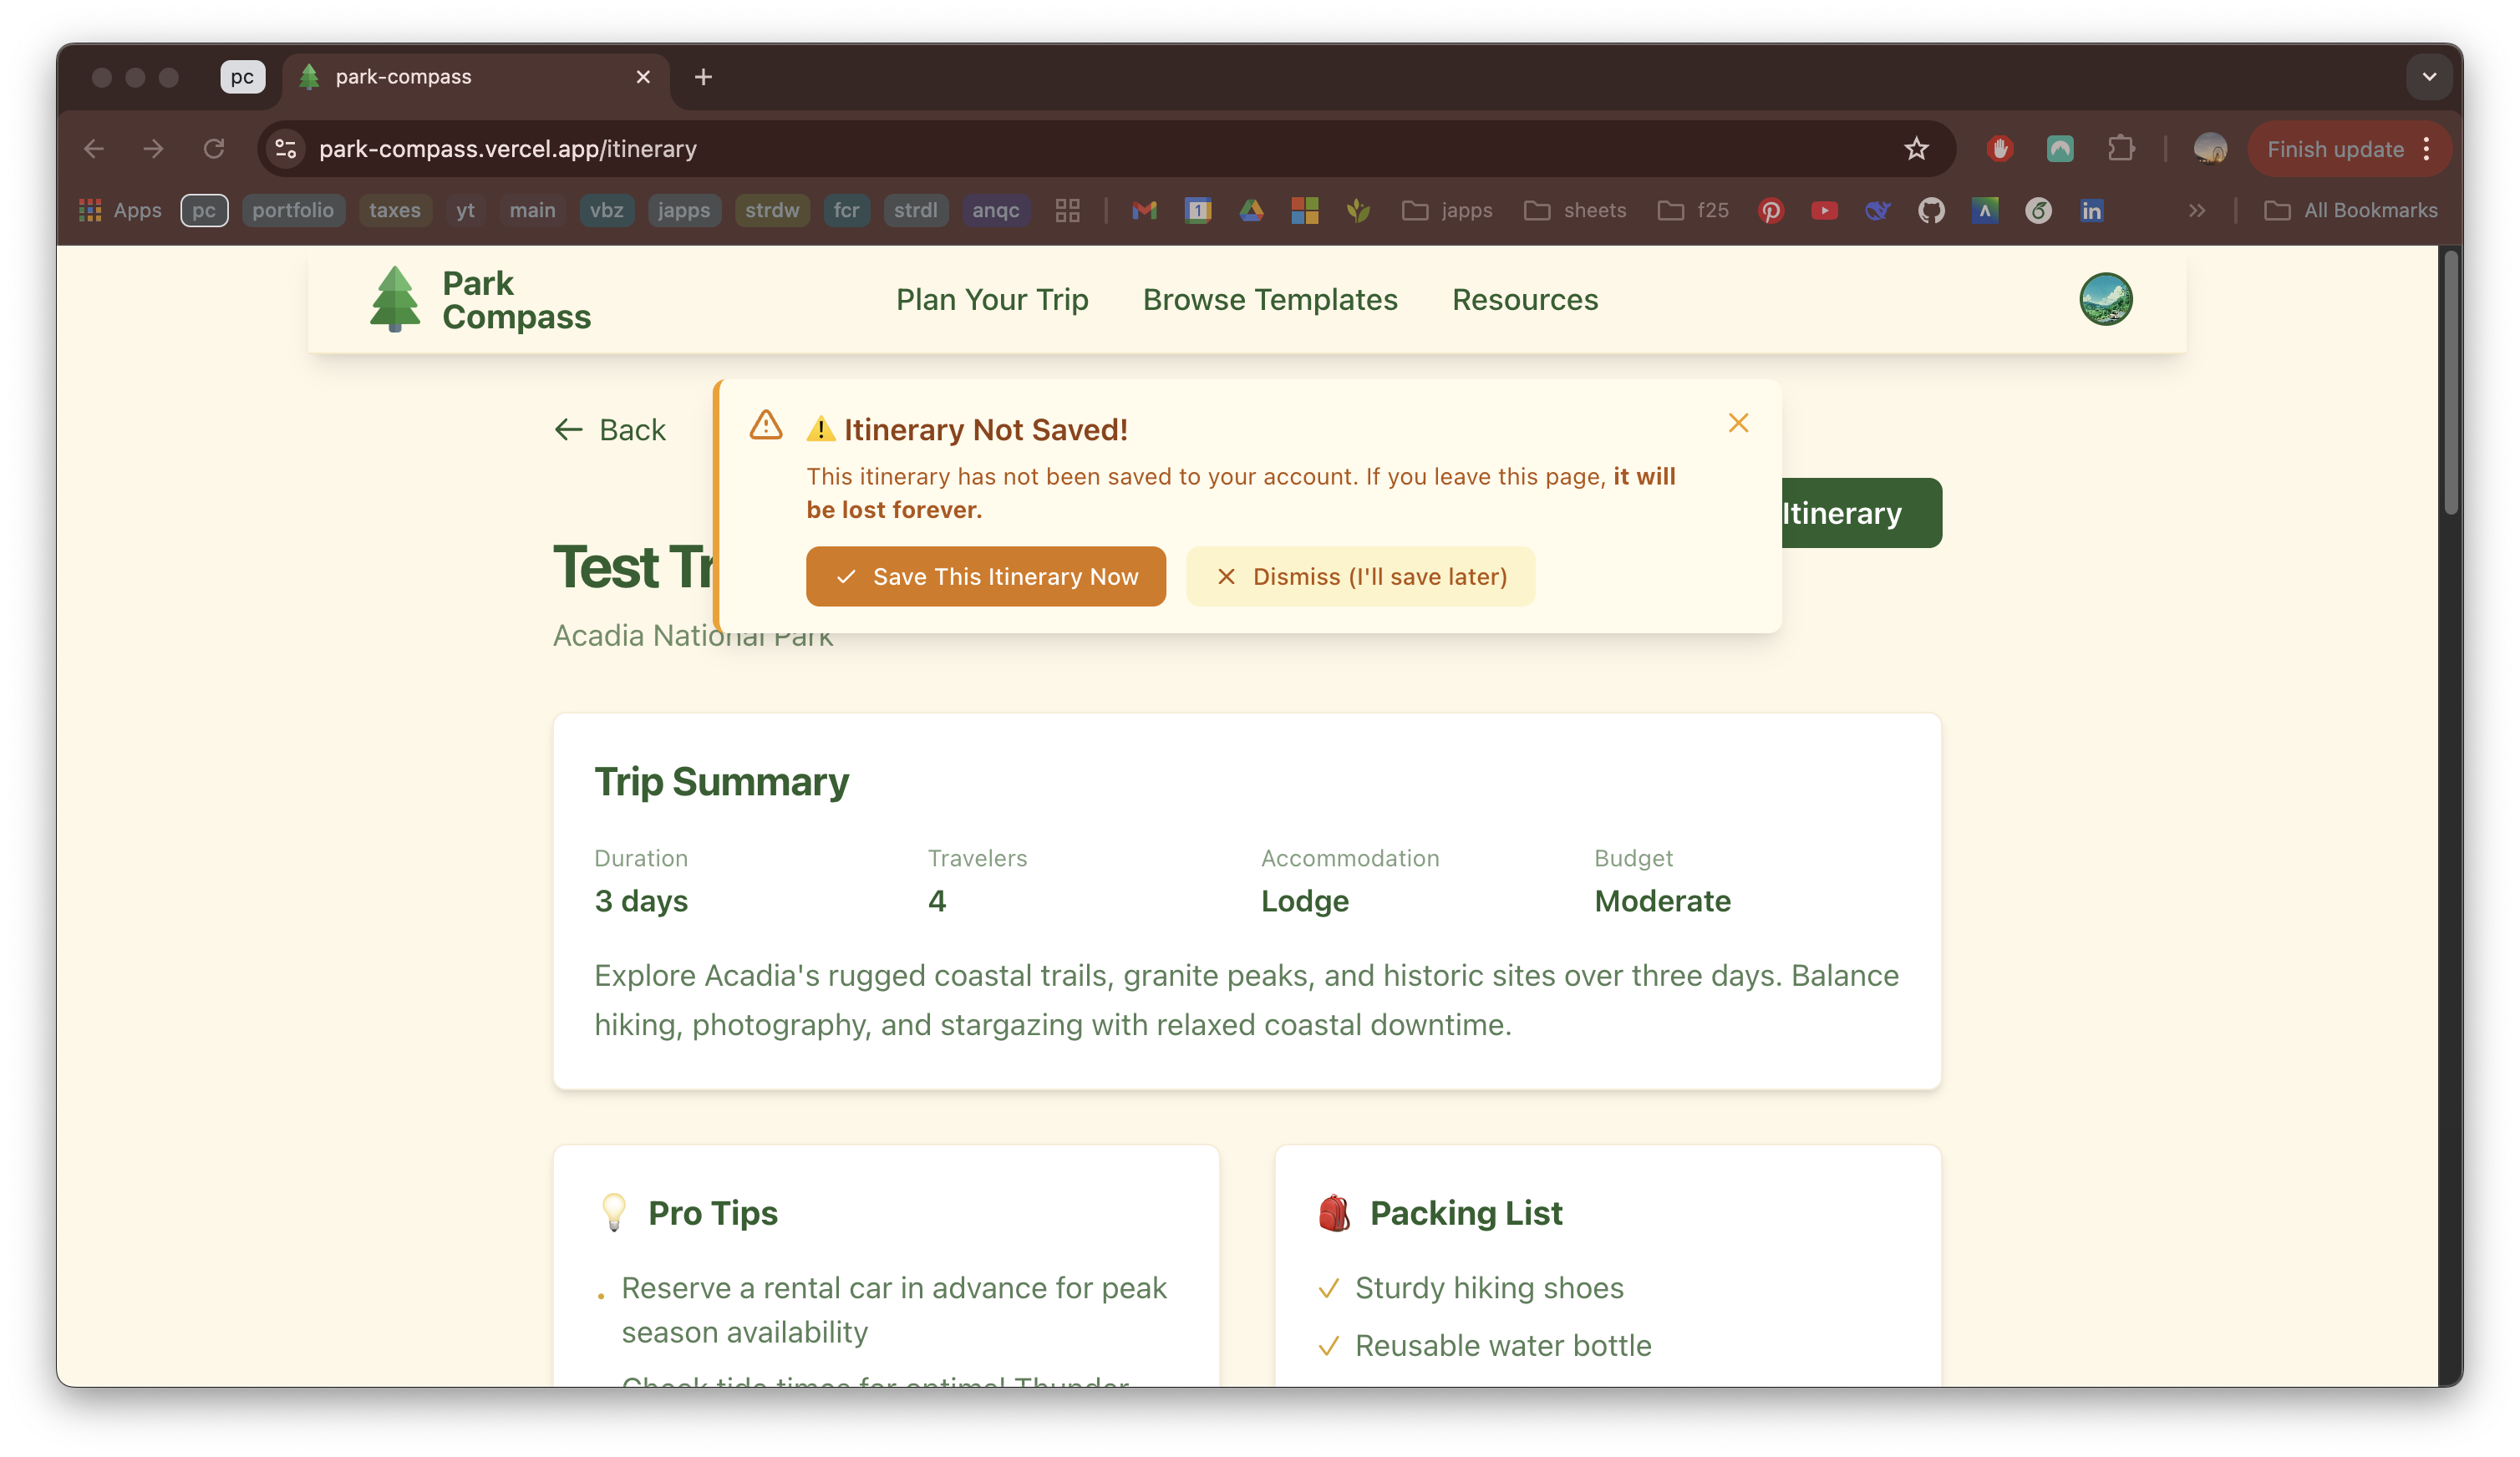The width and height of the screenshot is (2520, 1457).
Task: Open the LinkedIn bookmark icon
Action: coord(2091,210)
